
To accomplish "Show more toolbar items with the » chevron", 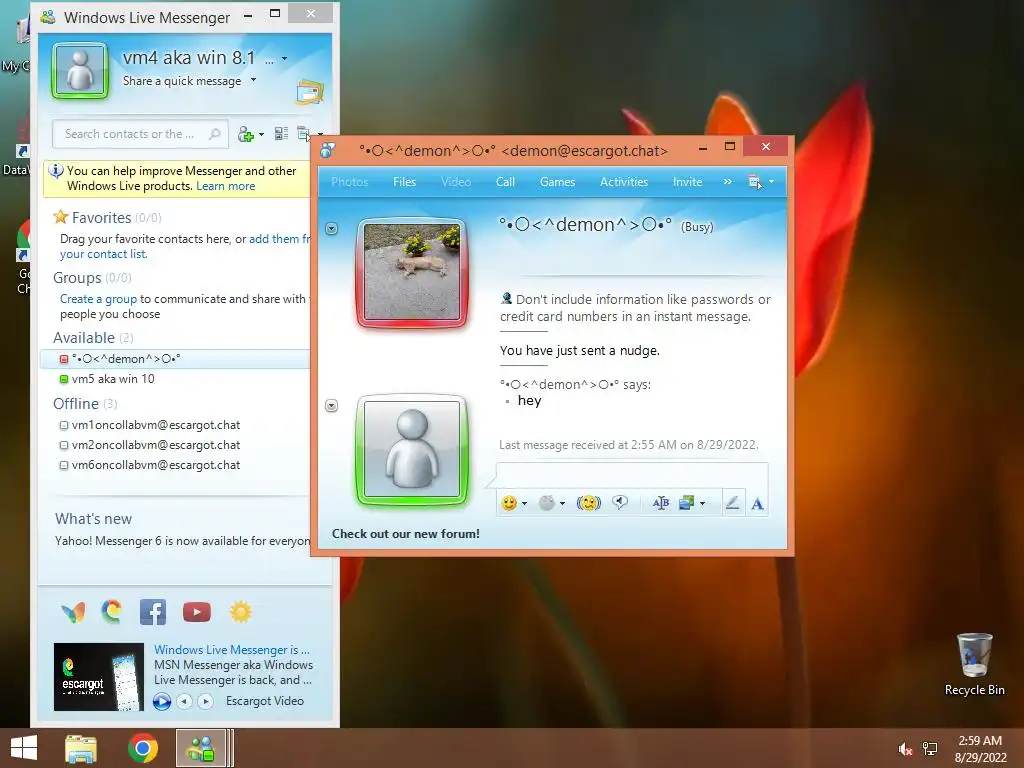I will point(728,182).
